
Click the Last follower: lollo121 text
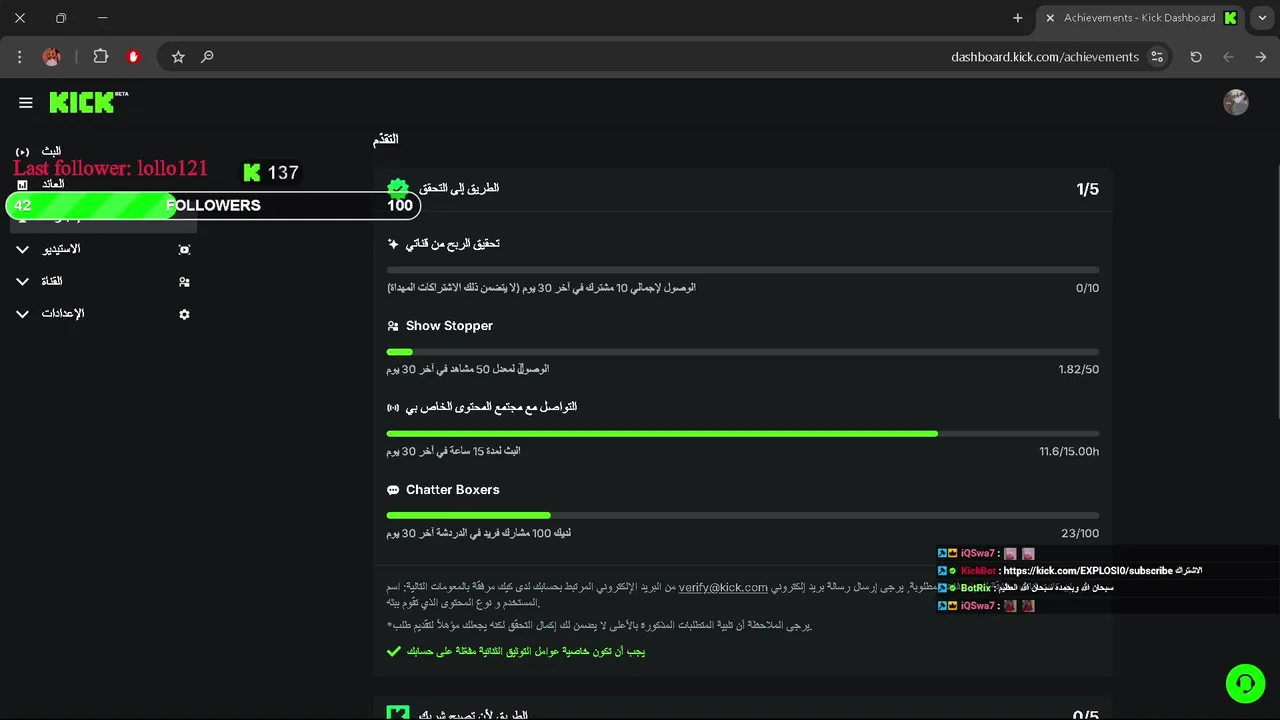[110, 168]
